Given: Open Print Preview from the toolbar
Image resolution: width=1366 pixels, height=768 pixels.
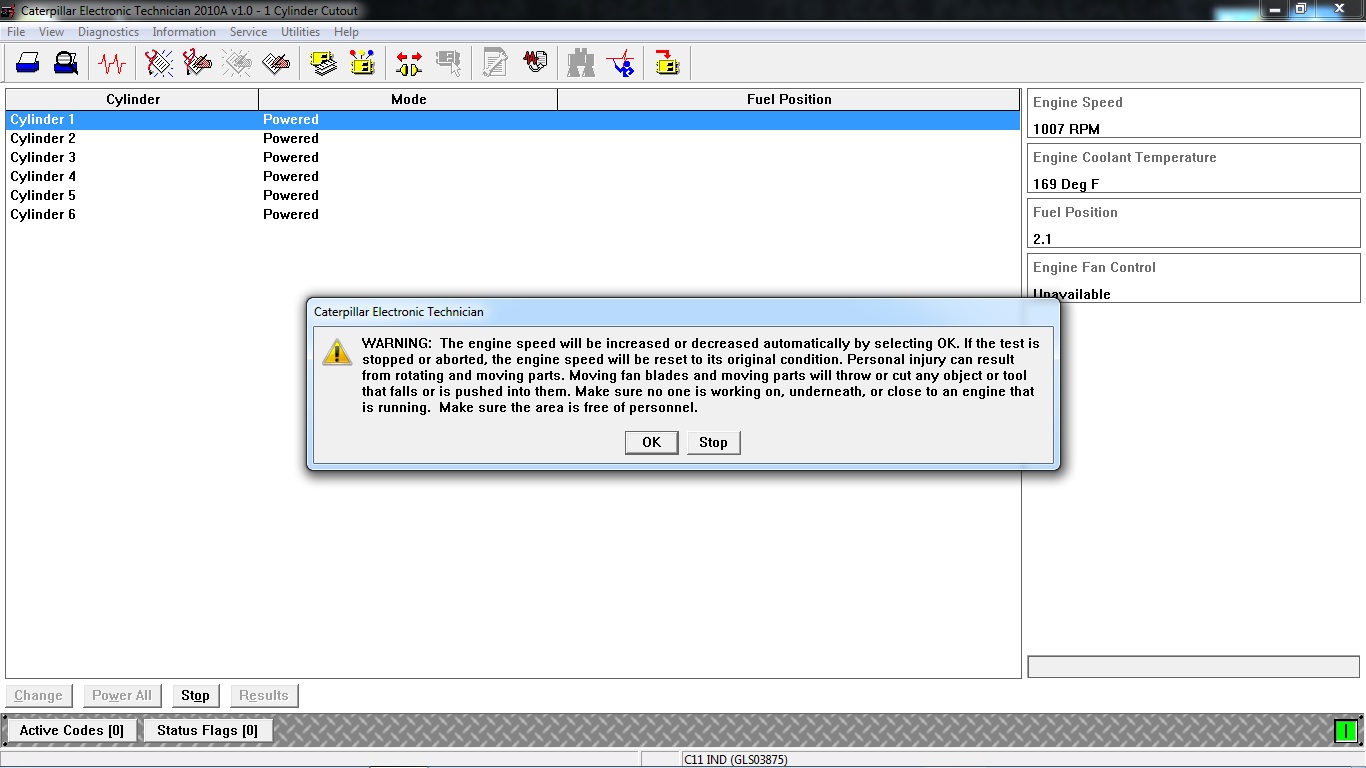Looking at the screenshot, I should pos(66,63).
